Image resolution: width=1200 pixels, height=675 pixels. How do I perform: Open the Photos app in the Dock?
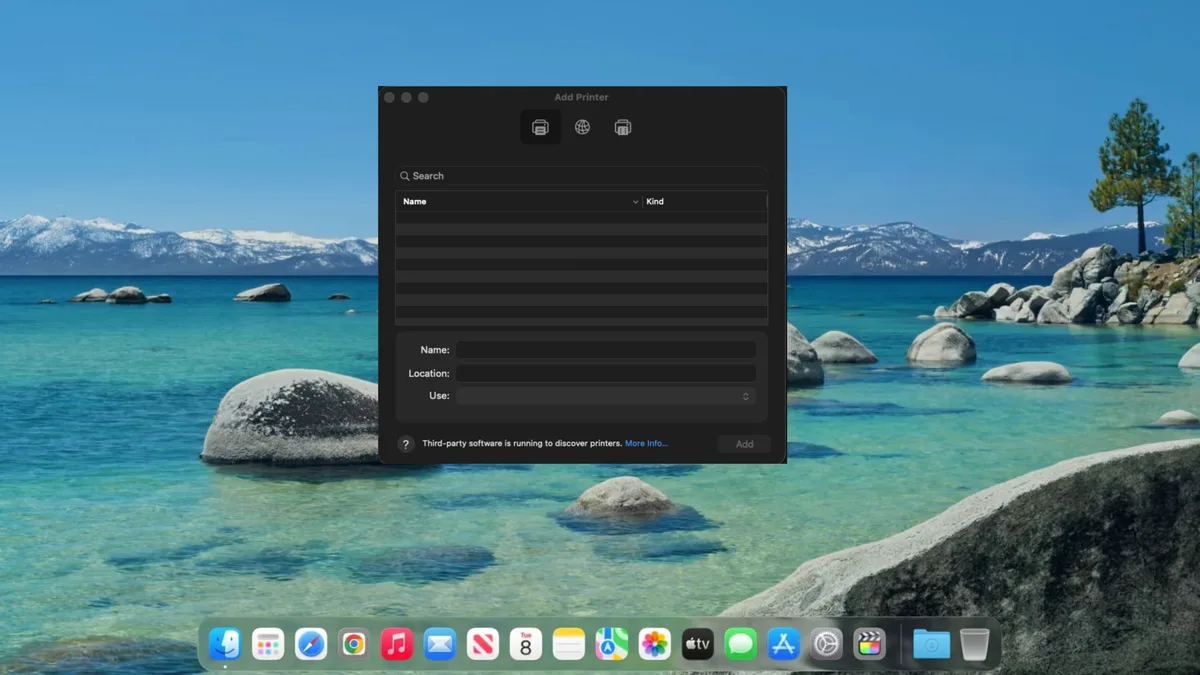tap(655, 644)
